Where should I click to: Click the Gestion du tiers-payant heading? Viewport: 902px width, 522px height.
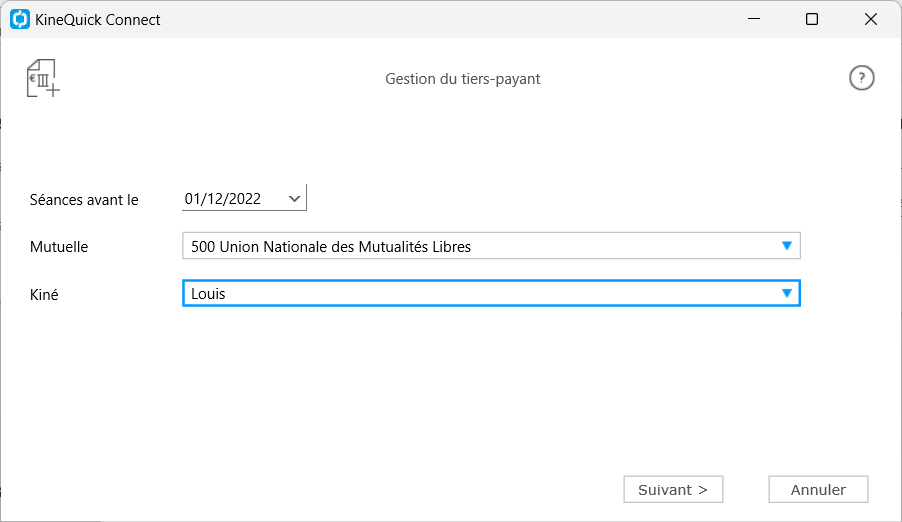[463, 79]
